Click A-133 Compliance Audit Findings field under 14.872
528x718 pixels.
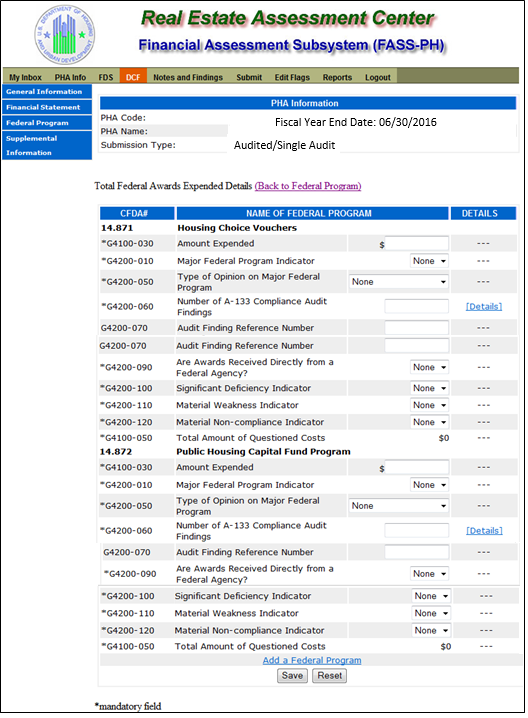click(x=416, y=531)
